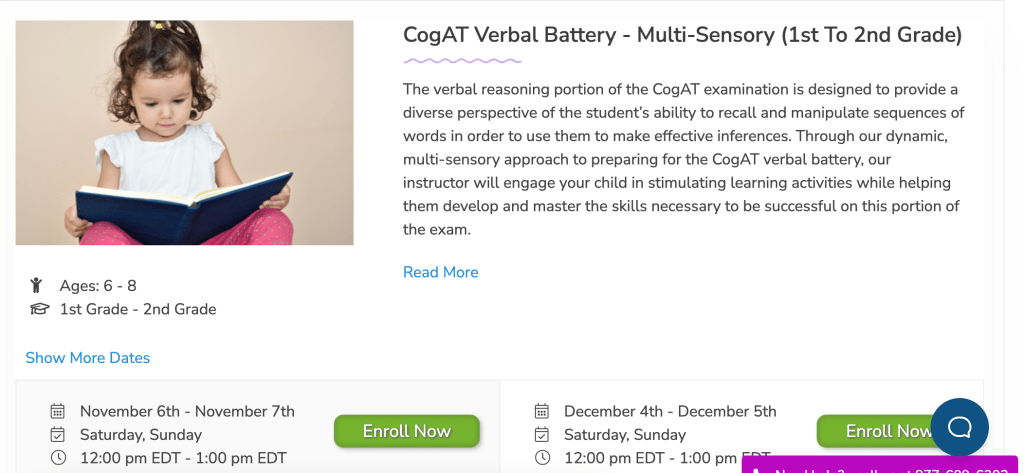Expand the schedule via Show More Dates
Image resolution: width=1024 pixels, height=473 pixels.
pos(87,358)
